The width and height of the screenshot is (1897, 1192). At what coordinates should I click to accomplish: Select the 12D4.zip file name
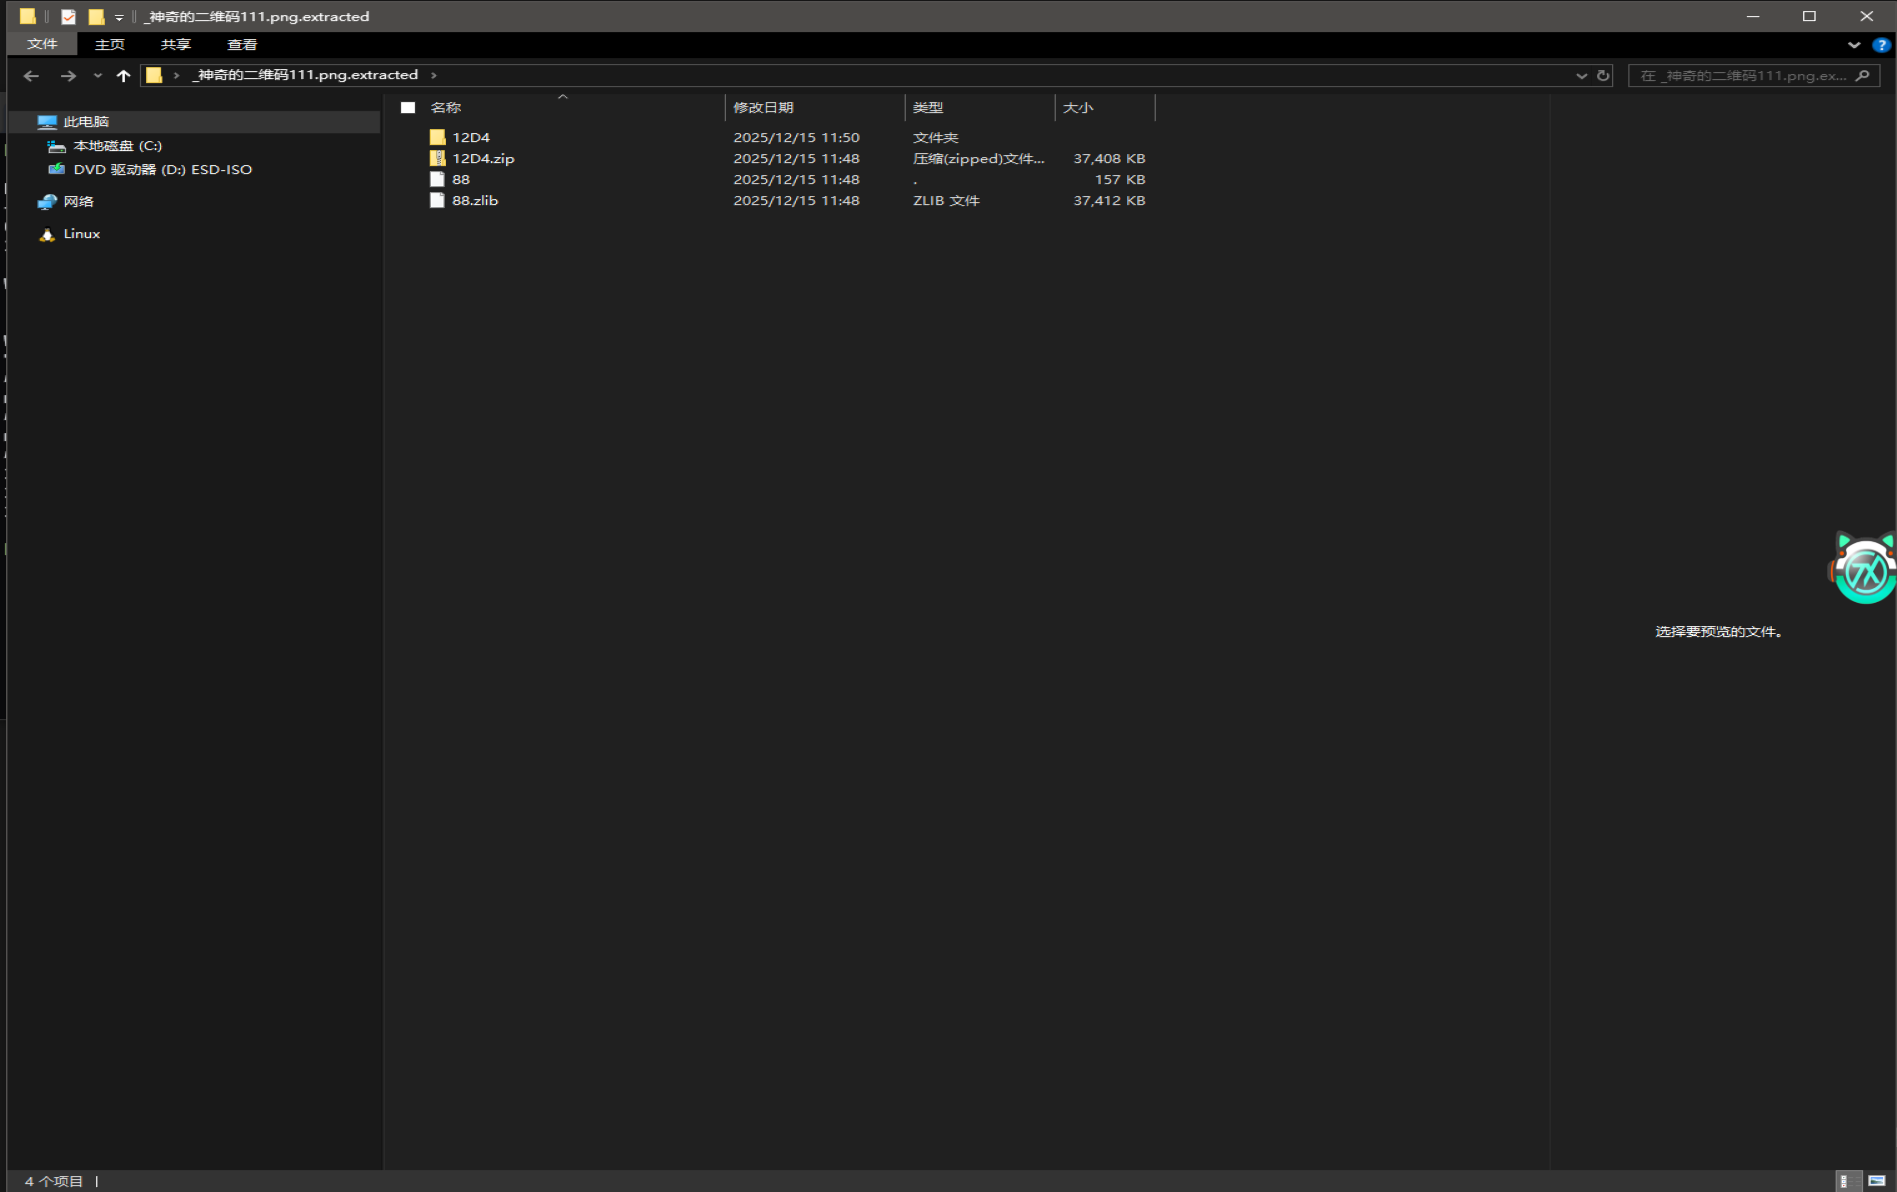(x=483, y=159)
